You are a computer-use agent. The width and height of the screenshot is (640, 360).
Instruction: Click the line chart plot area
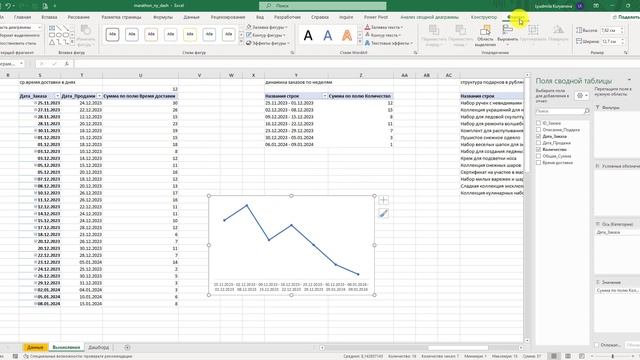pos(291,241)
